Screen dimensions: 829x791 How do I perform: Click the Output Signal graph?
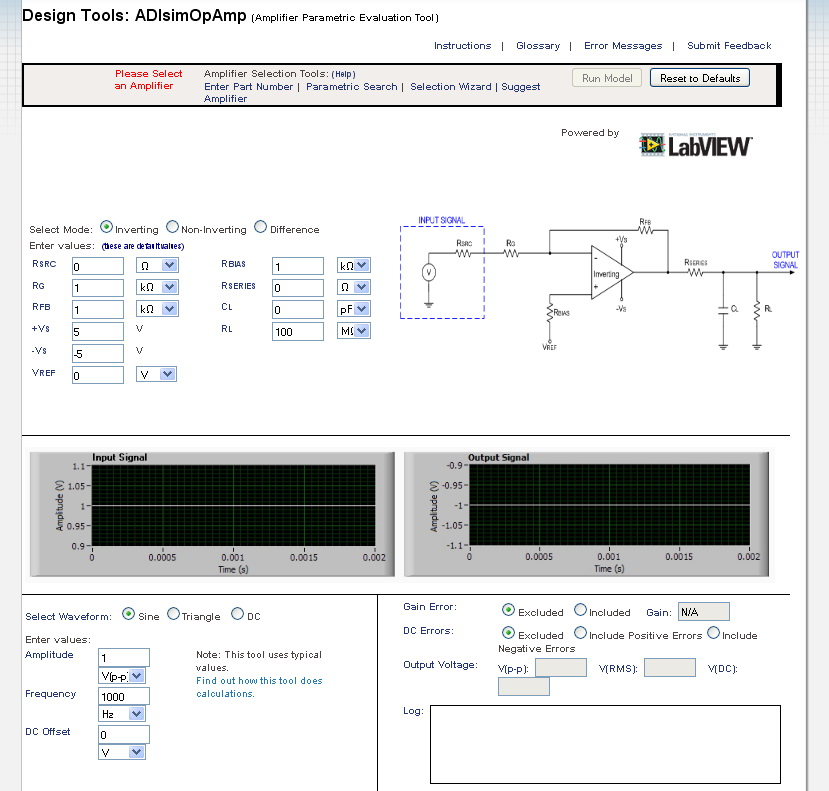[x=586, y=514]
